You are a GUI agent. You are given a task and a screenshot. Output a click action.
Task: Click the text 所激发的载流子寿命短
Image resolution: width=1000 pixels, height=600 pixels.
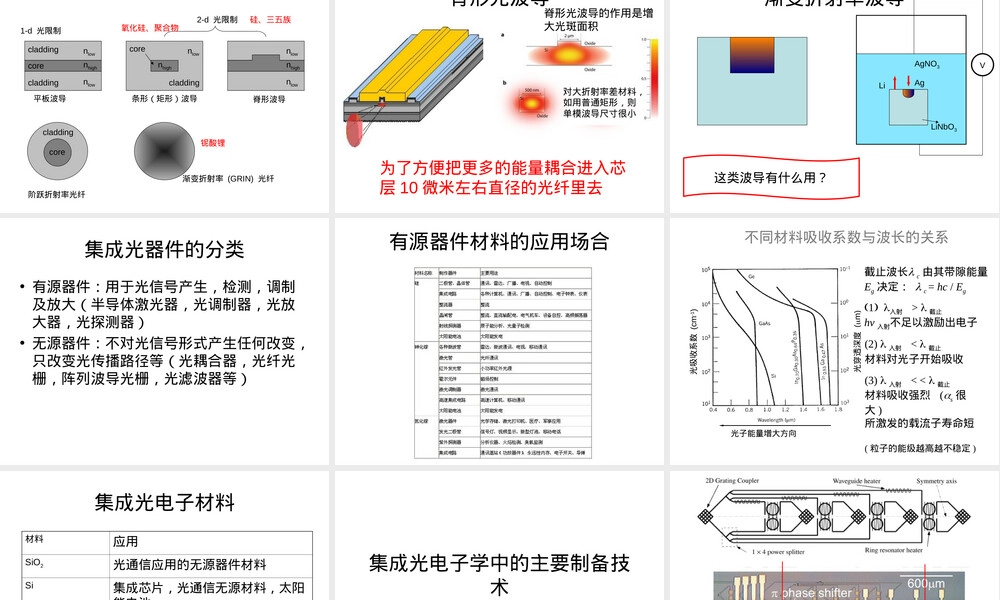coord(919,423)
